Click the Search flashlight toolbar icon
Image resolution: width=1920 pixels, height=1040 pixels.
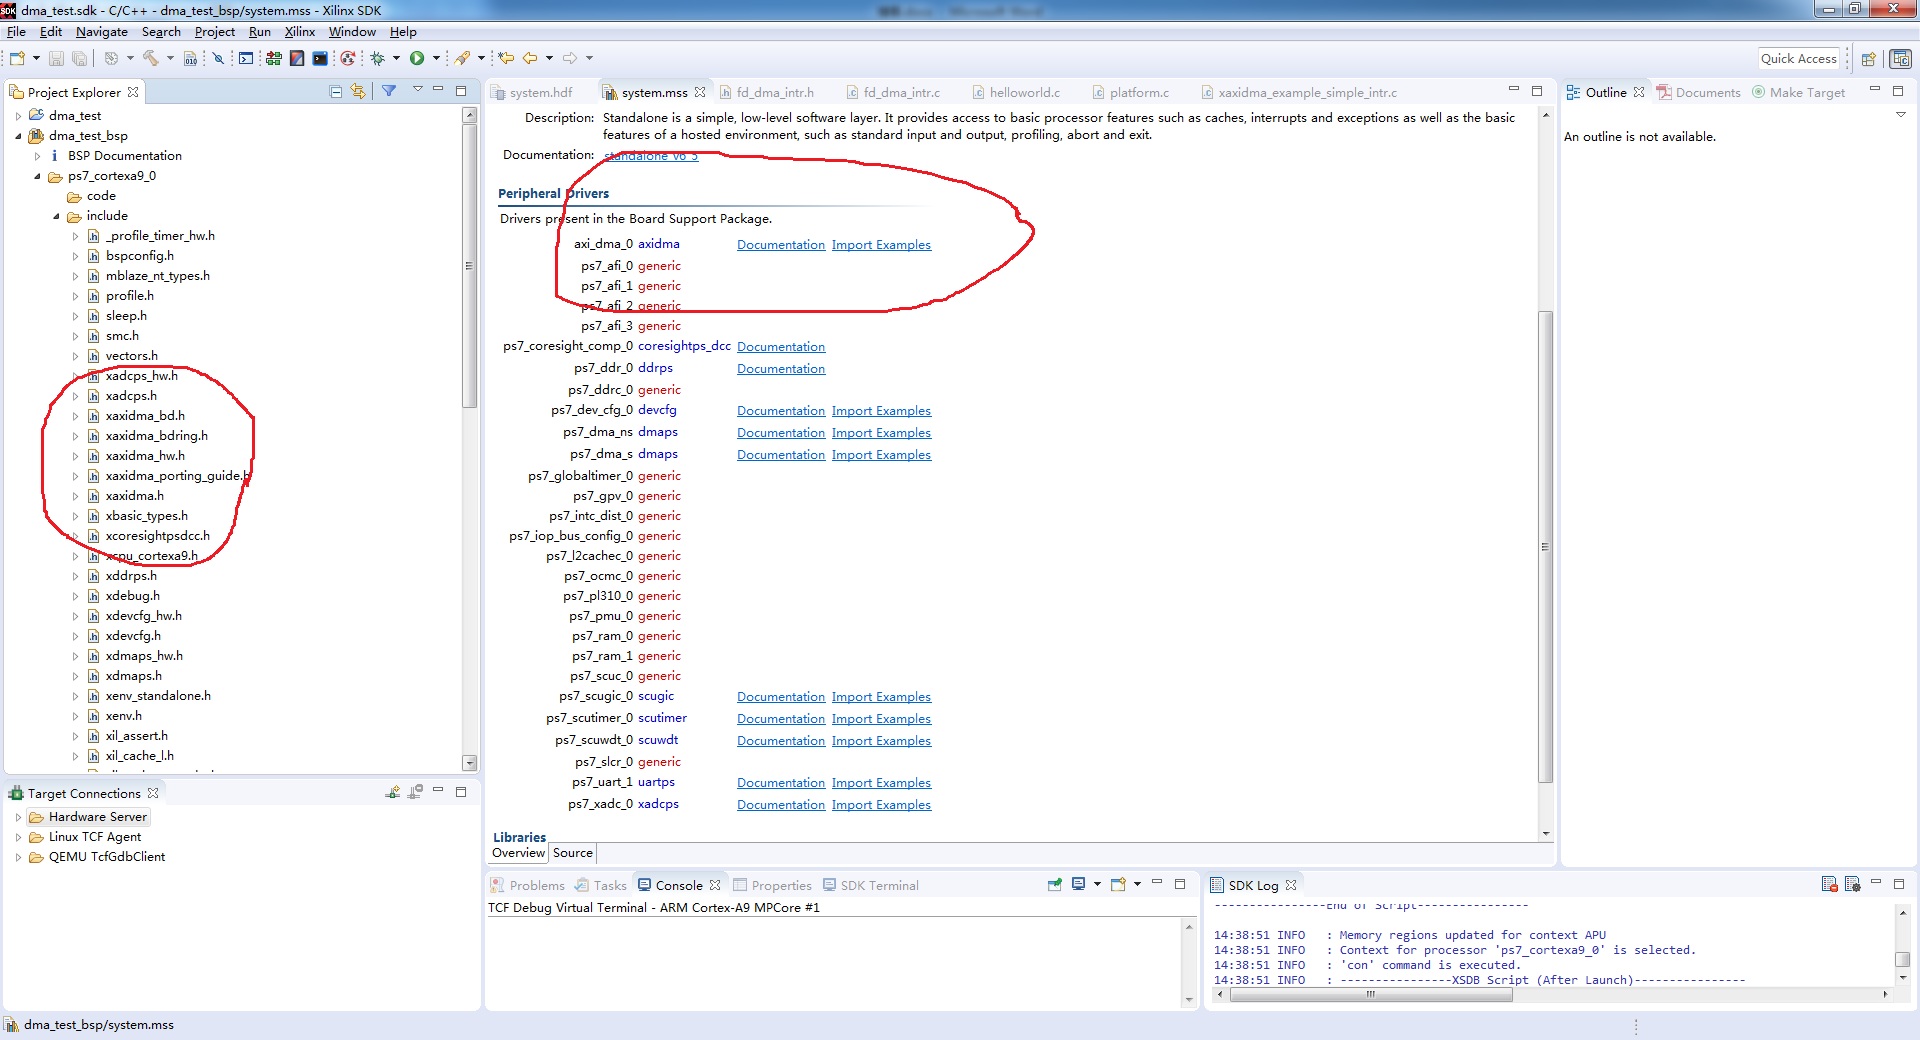click(x=462, y=58)
